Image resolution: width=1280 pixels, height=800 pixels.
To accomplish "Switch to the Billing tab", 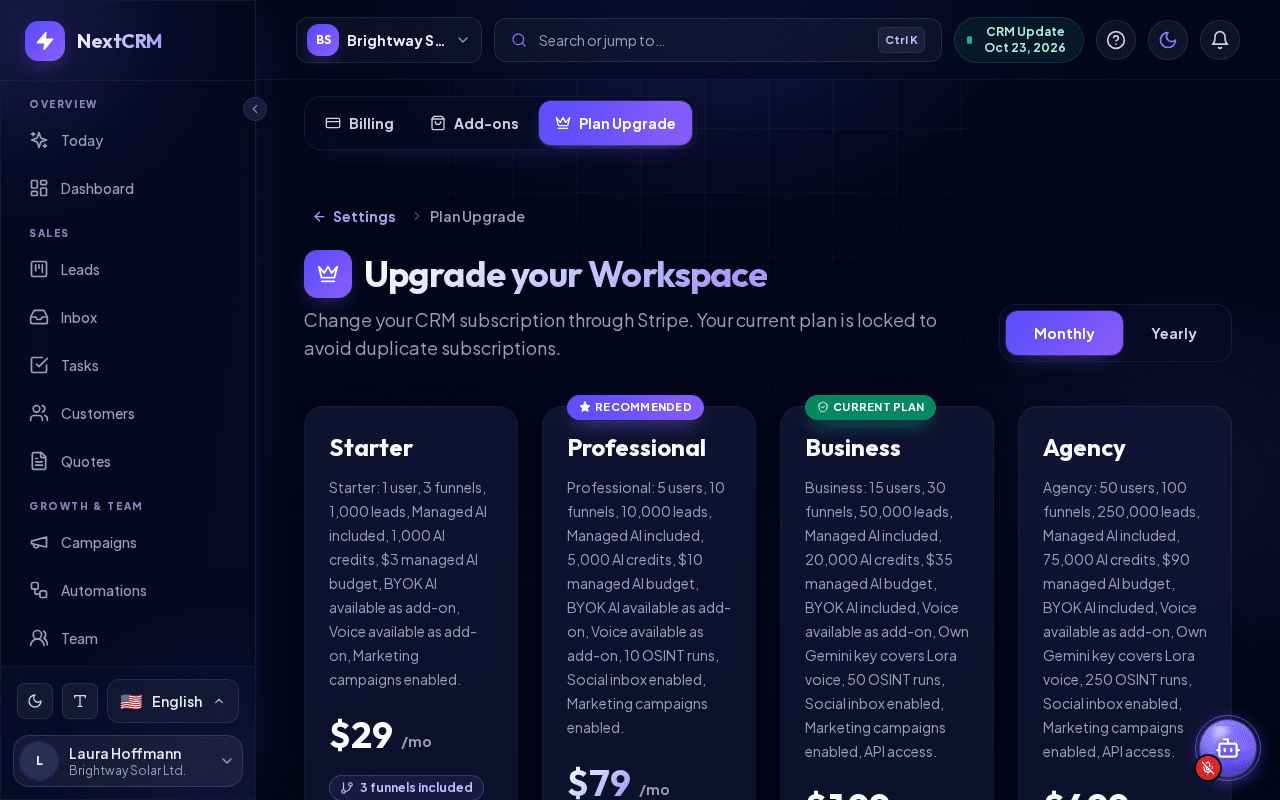I will [360, 123].
